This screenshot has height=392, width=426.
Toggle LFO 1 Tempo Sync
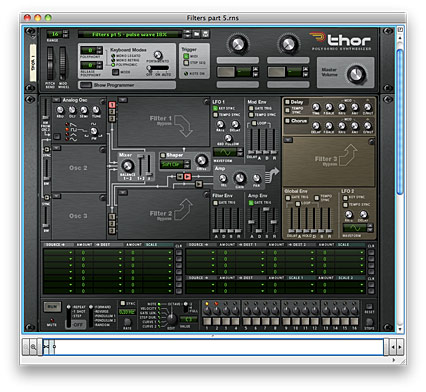tap(215, 115)
